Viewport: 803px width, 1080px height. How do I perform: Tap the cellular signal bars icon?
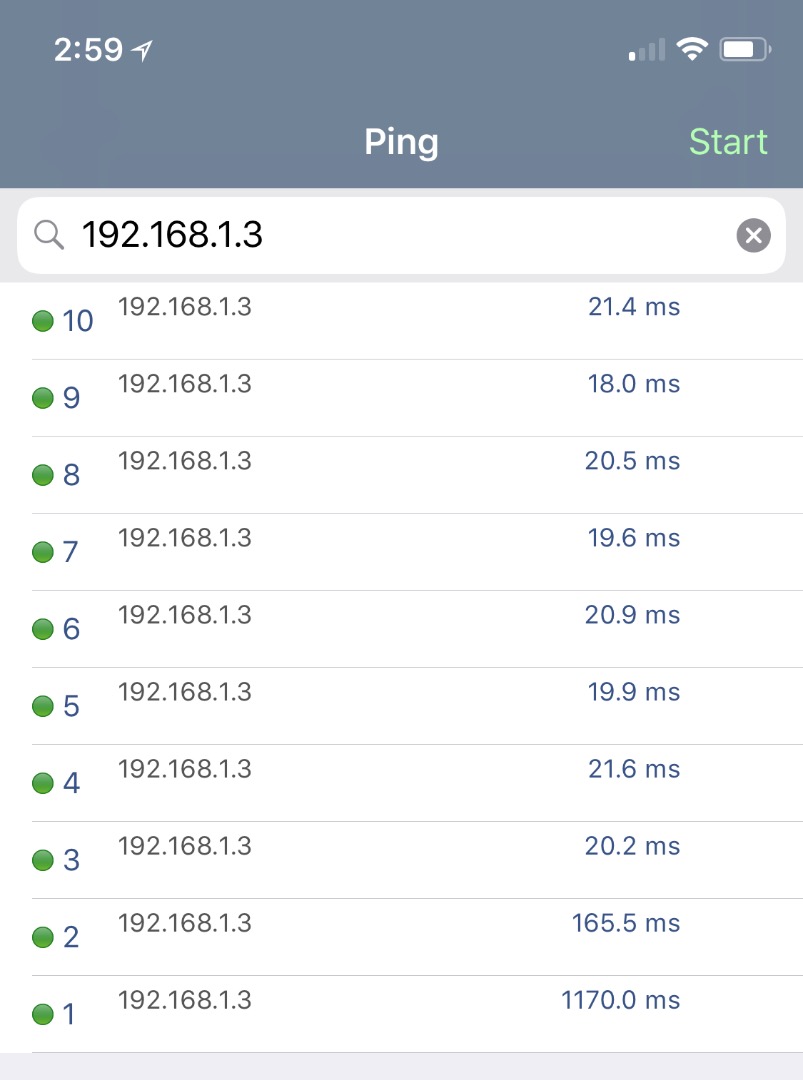pos(647,50)
